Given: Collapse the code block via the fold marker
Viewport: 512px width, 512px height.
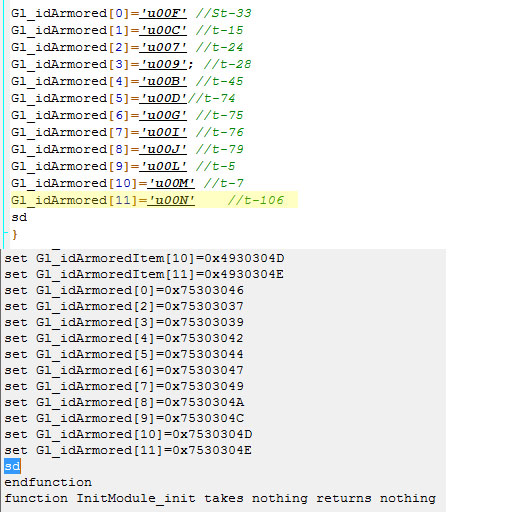Looking at the screenshot, I should tap(5, 232).
